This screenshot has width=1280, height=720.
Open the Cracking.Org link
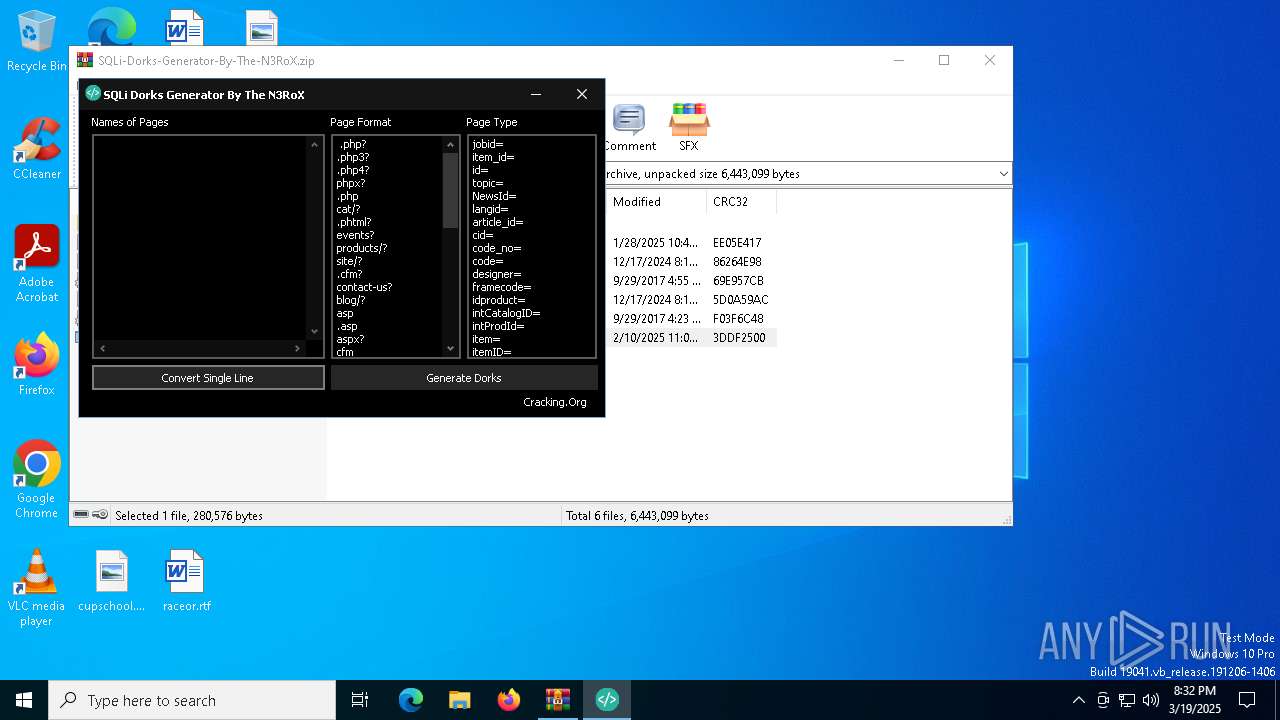555,402
